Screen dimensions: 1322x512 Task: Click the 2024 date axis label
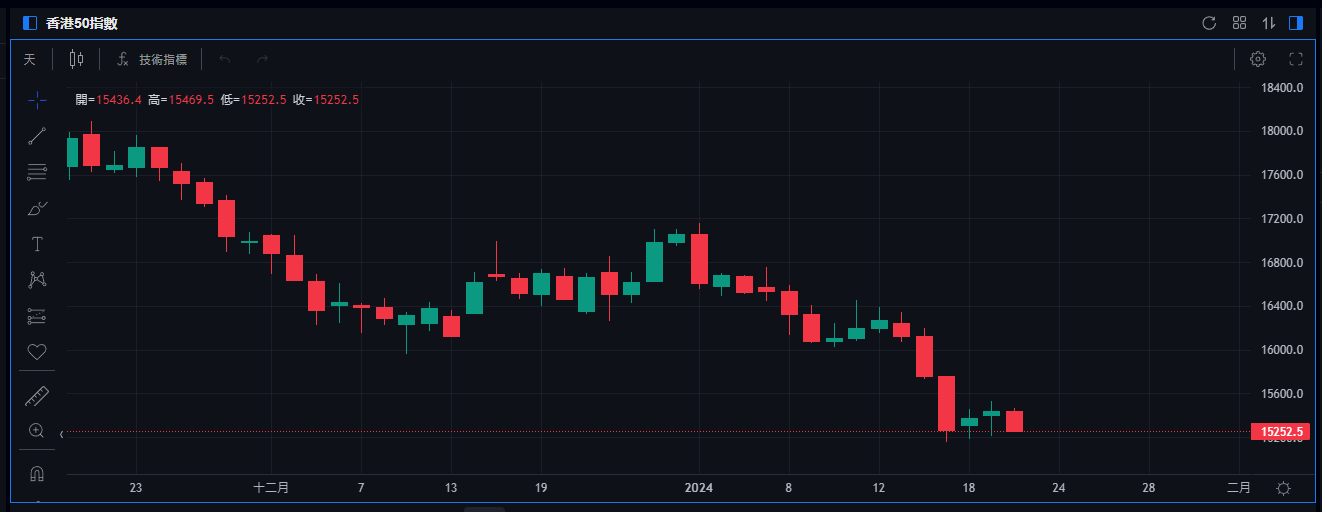[x=699, y=488]
